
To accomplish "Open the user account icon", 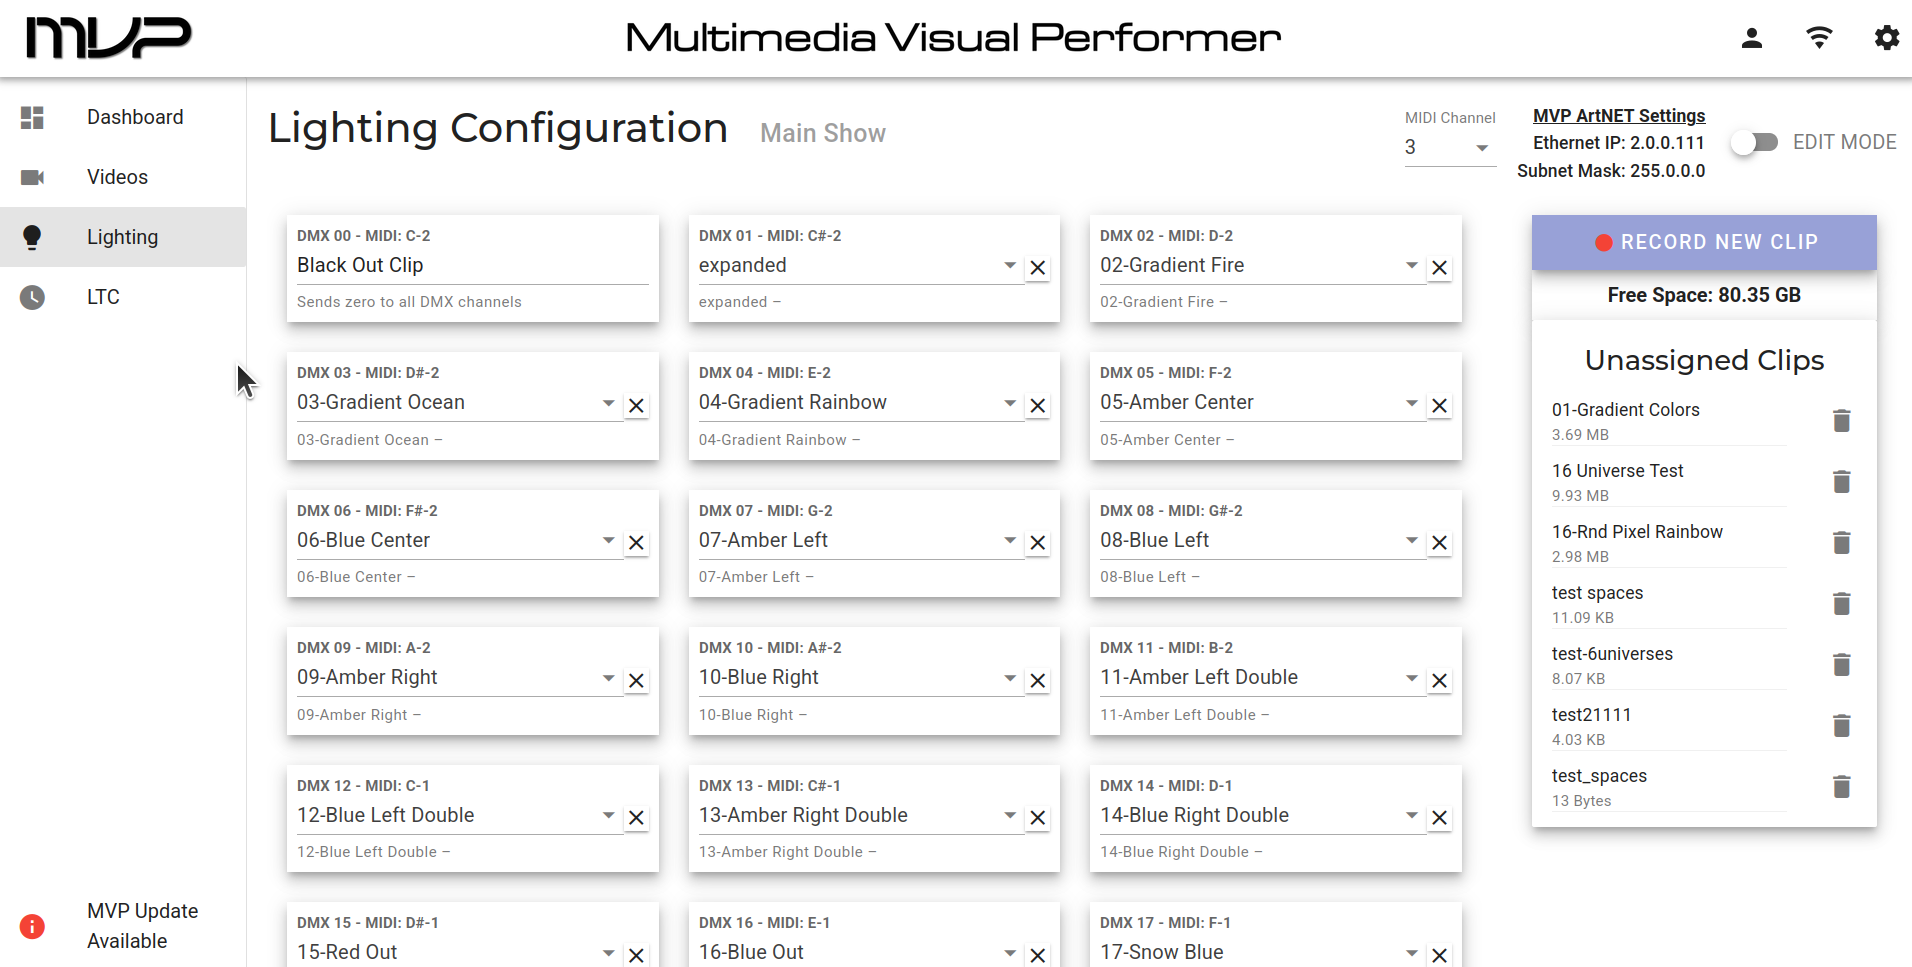I will tap(1751, 38).
